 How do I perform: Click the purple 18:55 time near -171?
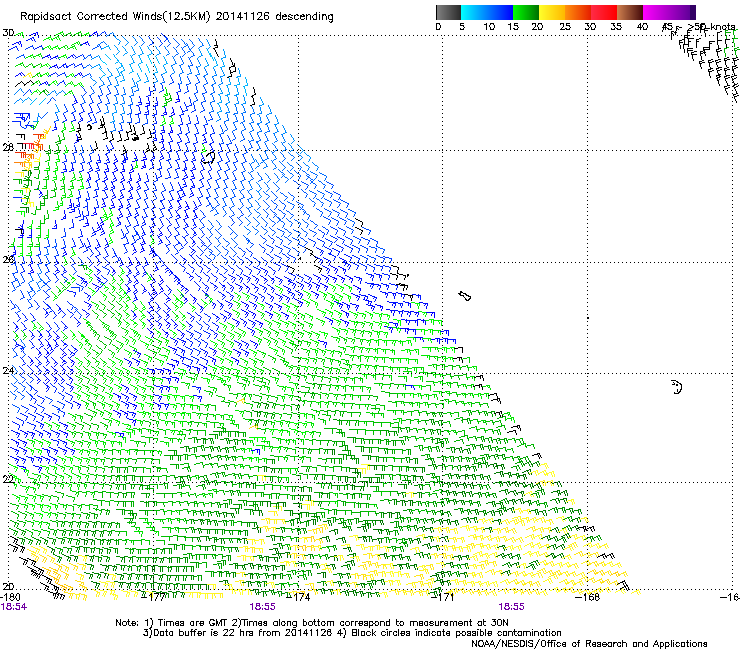[512, 607]
